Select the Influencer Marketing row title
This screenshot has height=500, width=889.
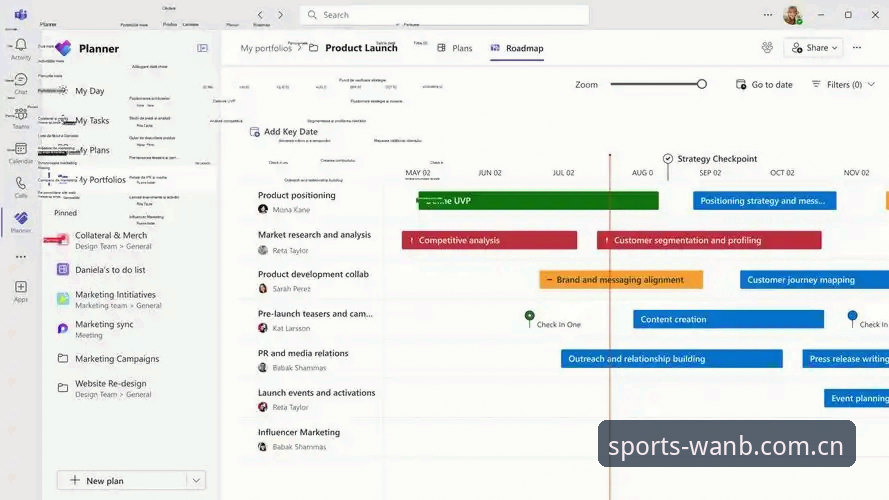[x=299, y=432]
